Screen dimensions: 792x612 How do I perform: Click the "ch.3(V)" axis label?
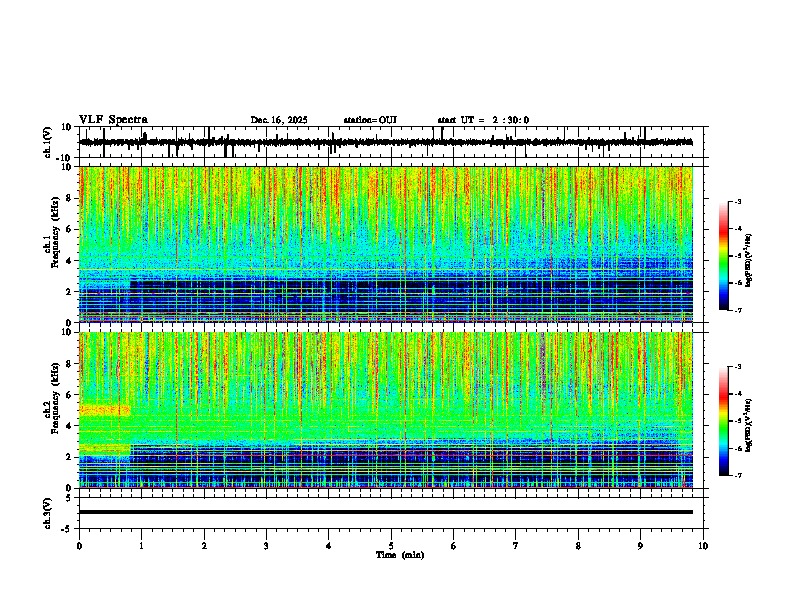point(48,514)
